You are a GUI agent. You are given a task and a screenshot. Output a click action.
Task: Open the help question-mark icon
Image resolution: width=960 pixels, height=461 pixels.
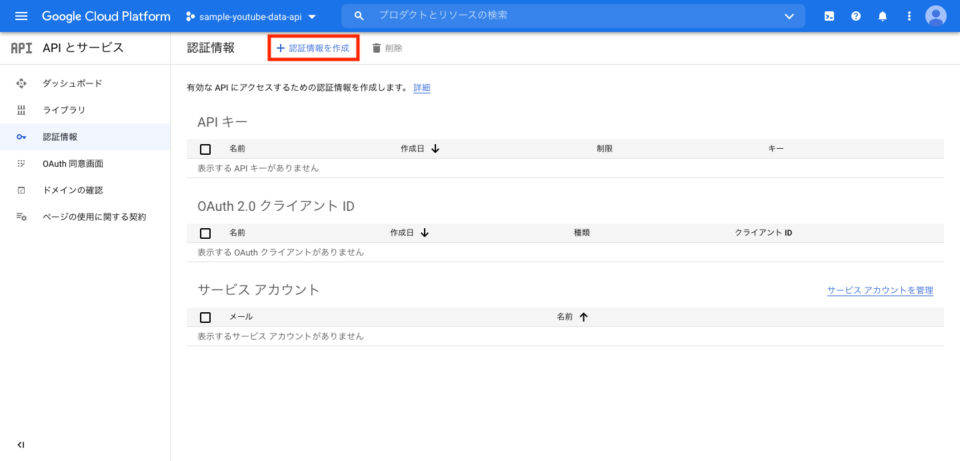(x=856, y=17)
